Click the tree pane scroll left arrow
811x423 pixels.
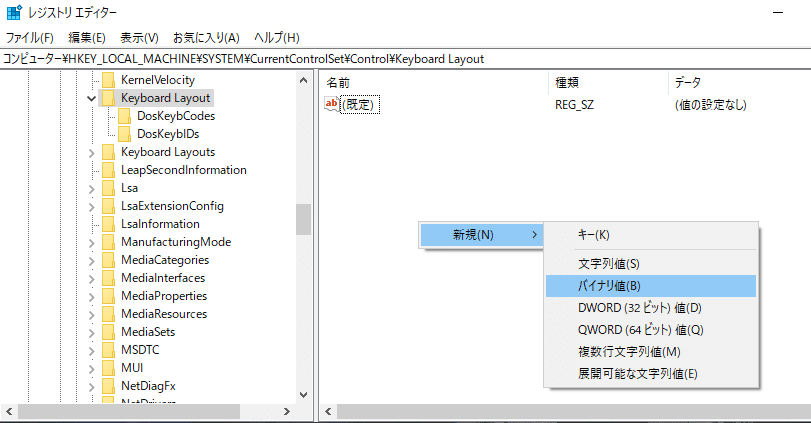pos(9,412)
